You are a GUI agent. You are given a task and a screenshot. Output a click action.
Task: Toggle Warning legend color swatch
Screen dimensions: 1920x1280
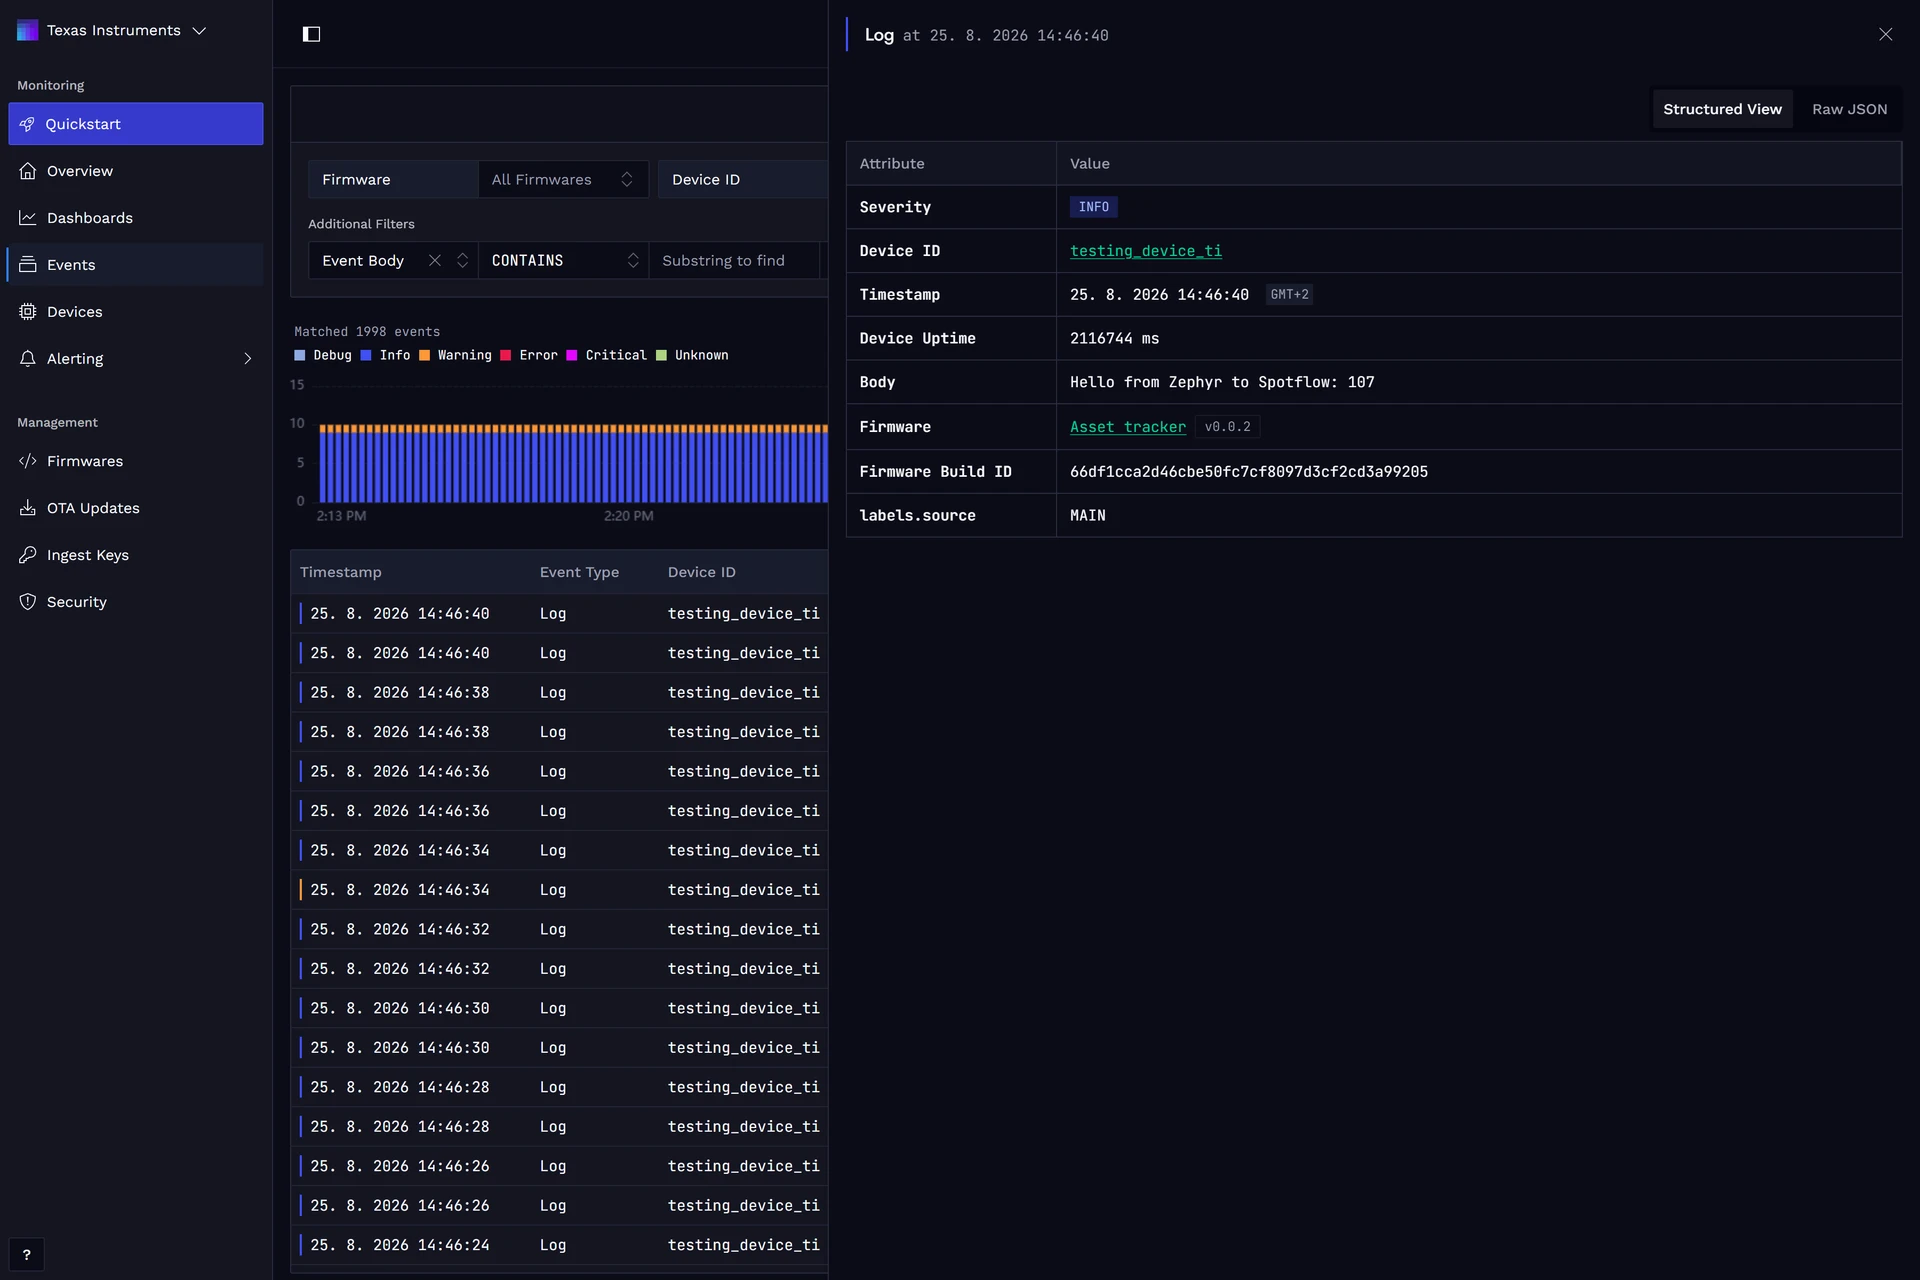coord(424,355)
